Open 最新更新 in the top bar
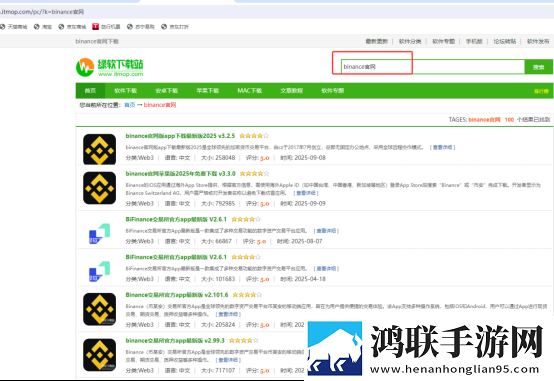 click(x=377, y=41)
